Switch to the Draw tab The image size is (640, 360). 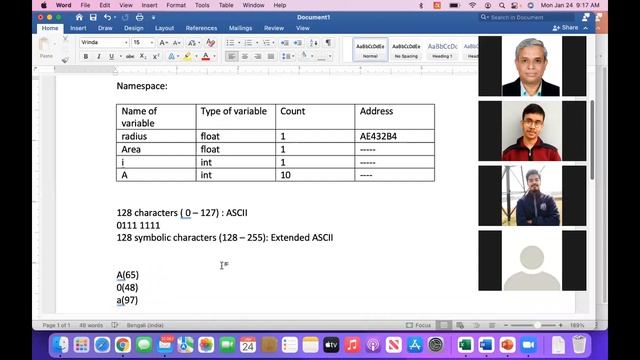click(105, 28)
